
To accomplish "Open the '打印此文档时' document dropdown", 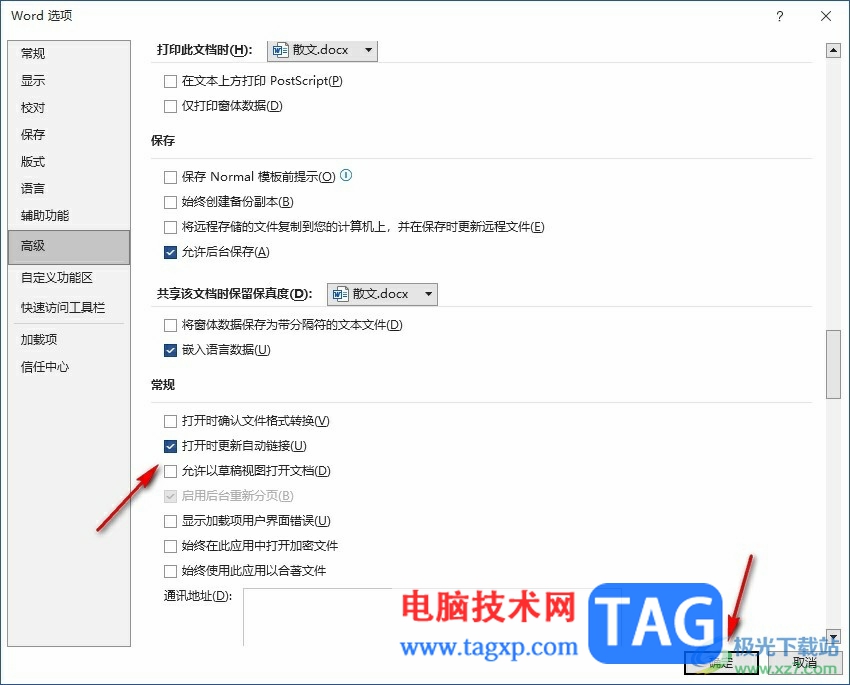I will point(323,50).
